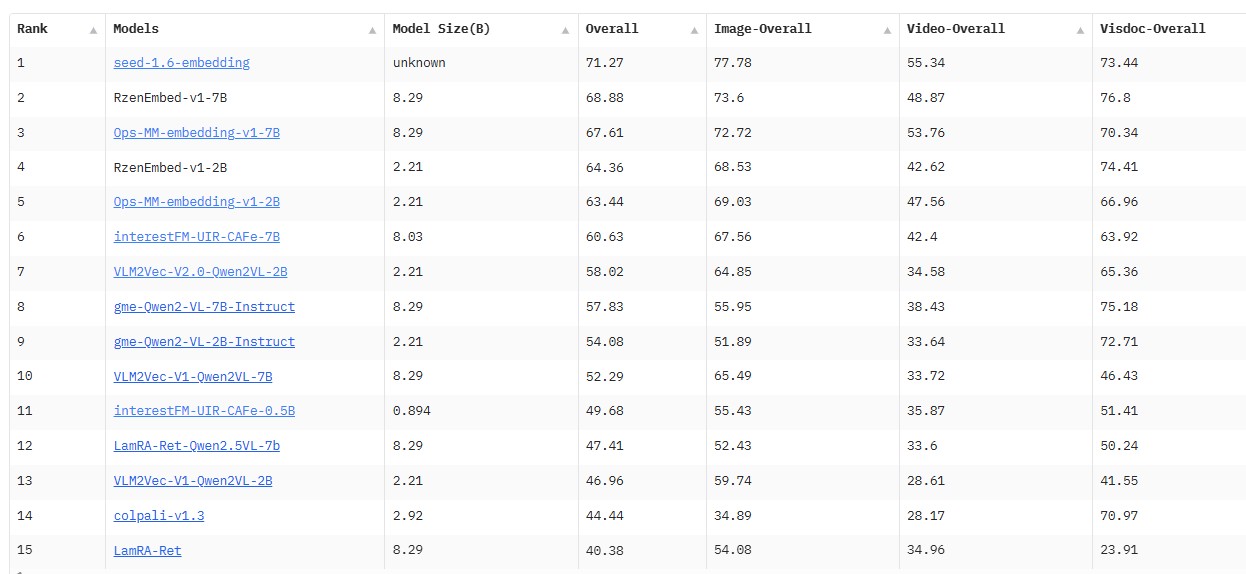Sort by Model Size(B) arrow
The image size is (1246, 574).
coord(566,30)
